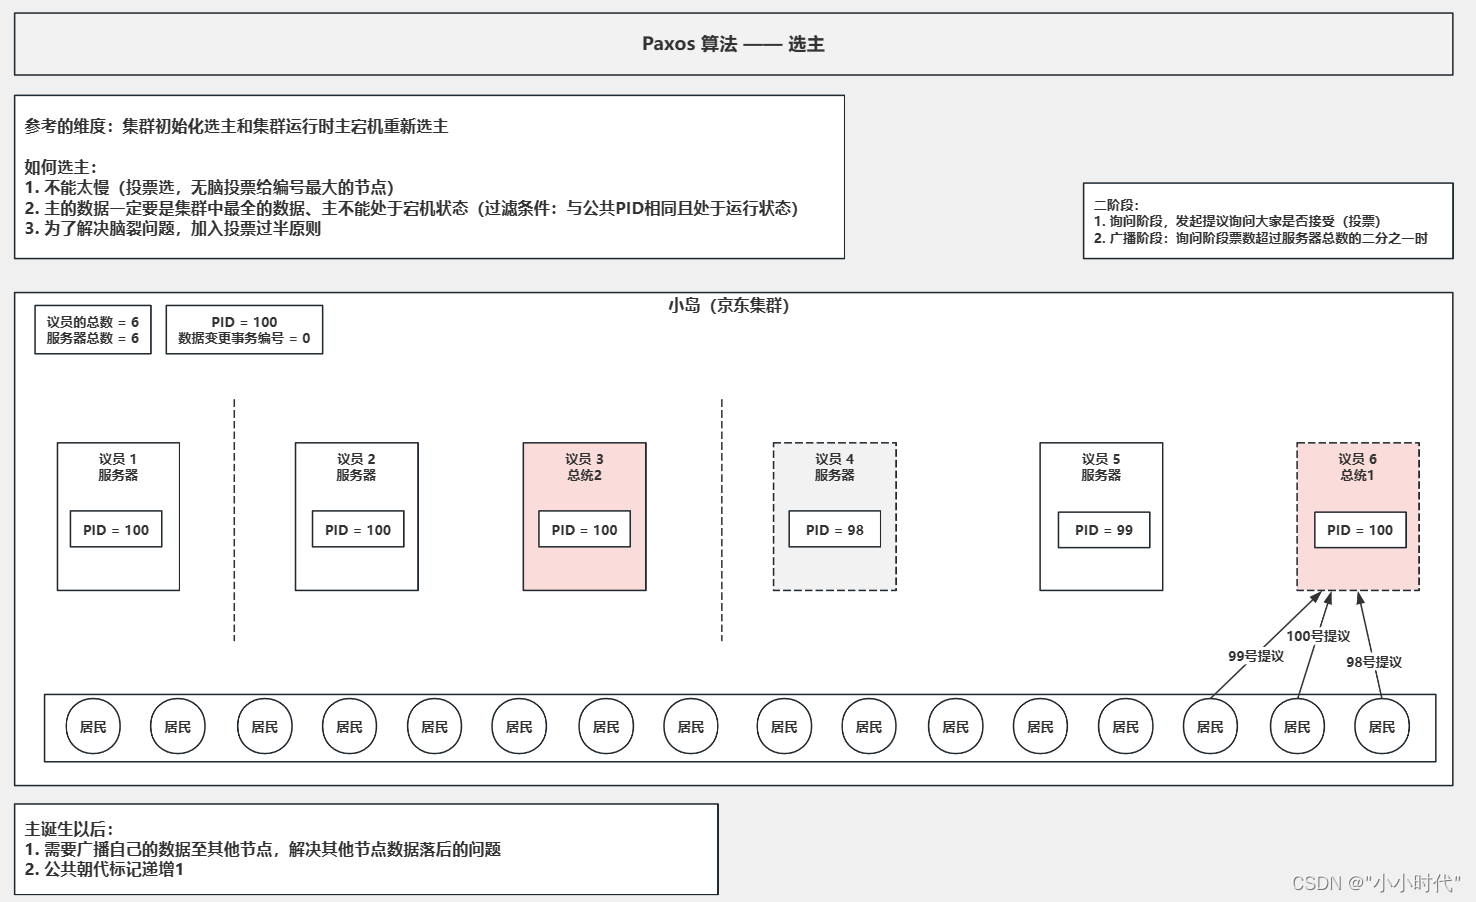Click the PID = 100 box inside 议员 6
Screen dimensions: 1476x902
tap(1360, 529)
